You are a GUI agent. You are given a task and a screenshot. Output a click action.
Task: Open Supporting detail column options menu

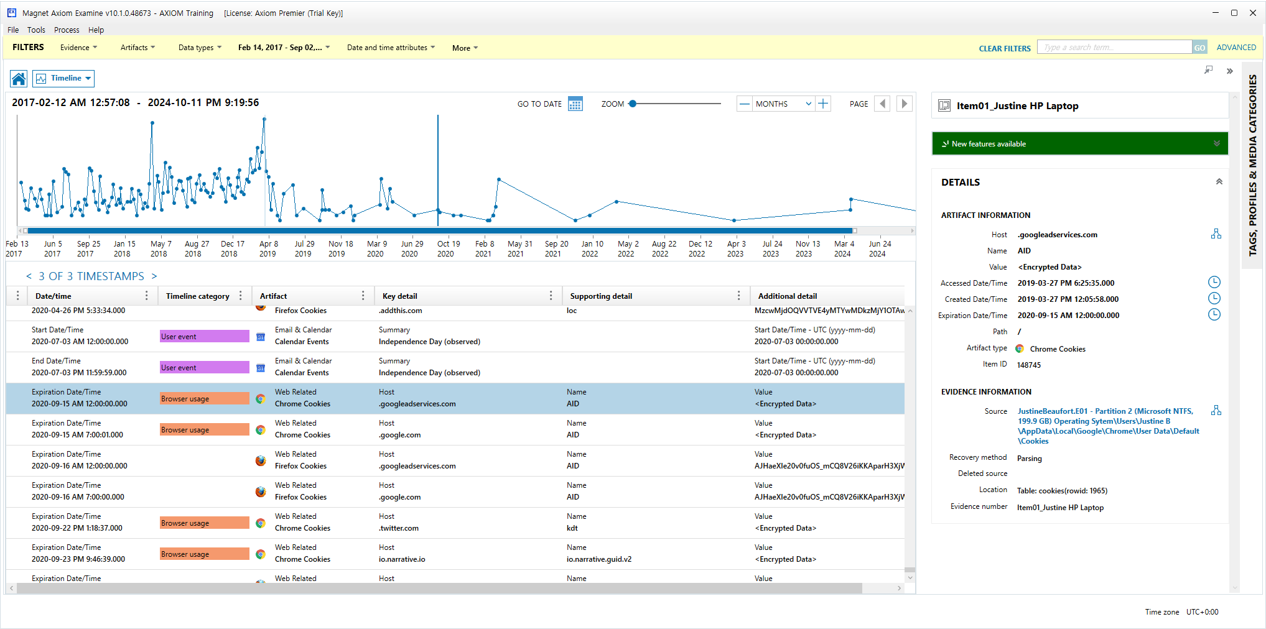pyautogui.click(x=738, y=296)
